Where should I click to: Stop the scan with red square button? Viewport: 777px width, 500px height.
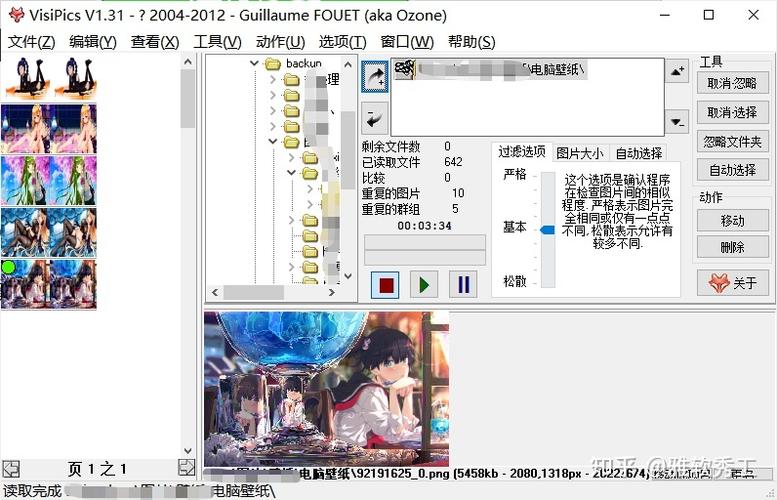point(386,284)
